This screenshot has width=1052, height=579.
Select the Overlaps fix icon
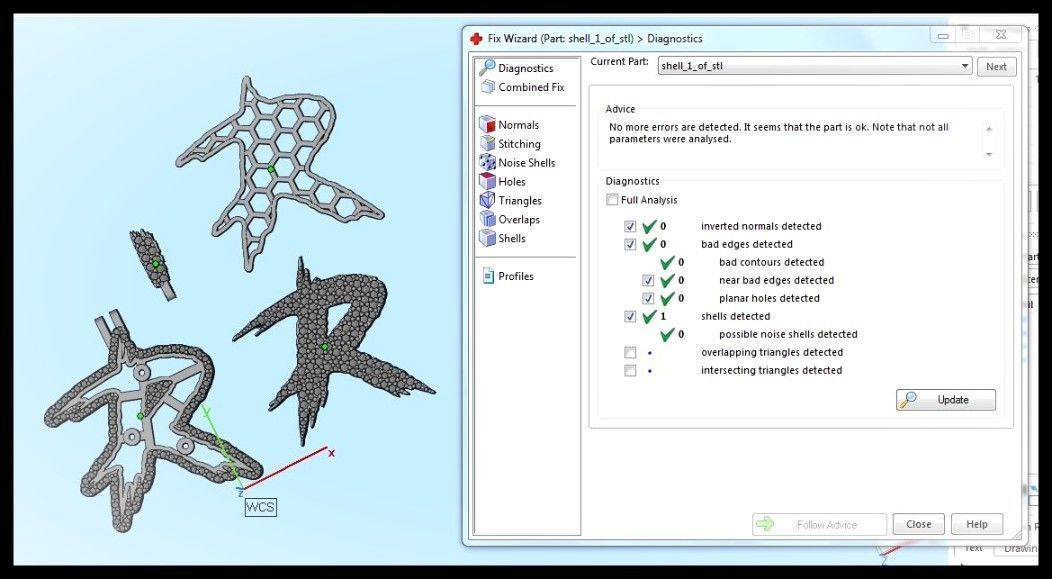coord(487,219)
